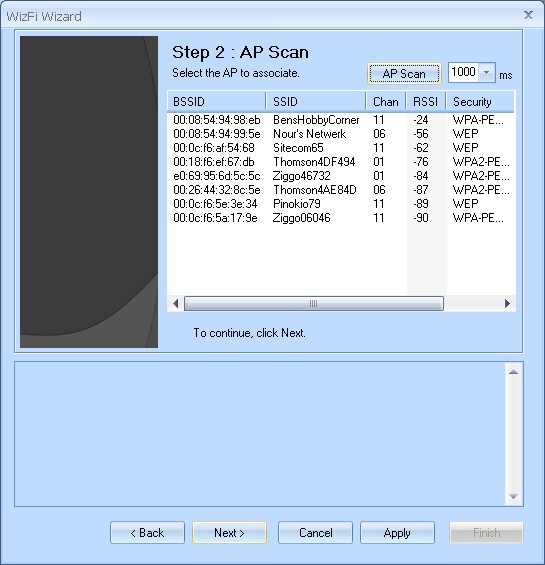Click the log panel scroll down arrow

click(x=513, y=497)
